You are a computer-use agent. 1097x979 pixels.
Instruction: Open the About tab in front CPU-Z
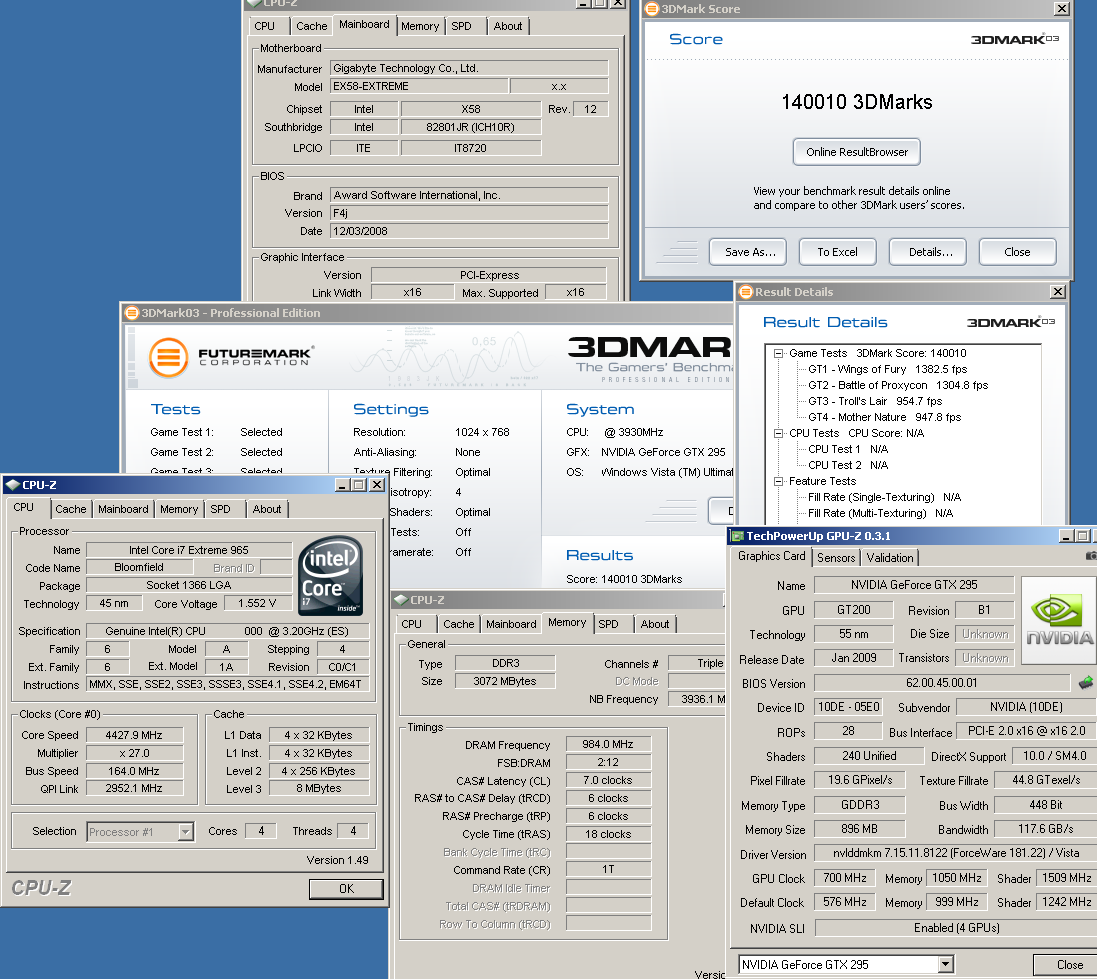[x=267, y=509]
